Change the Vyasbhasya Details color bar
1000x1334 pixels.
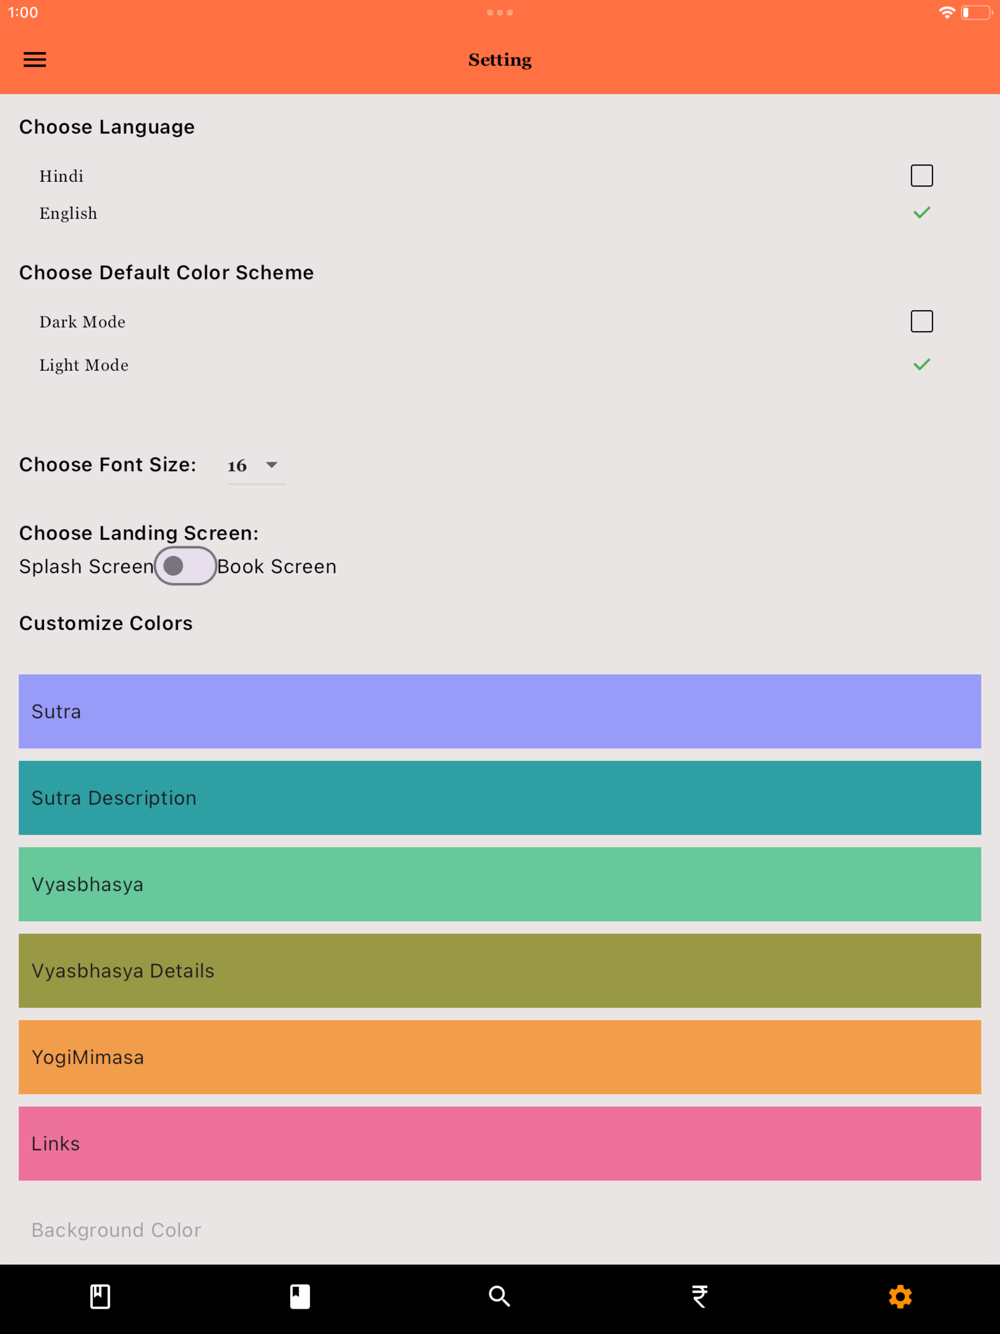point(500,971)
